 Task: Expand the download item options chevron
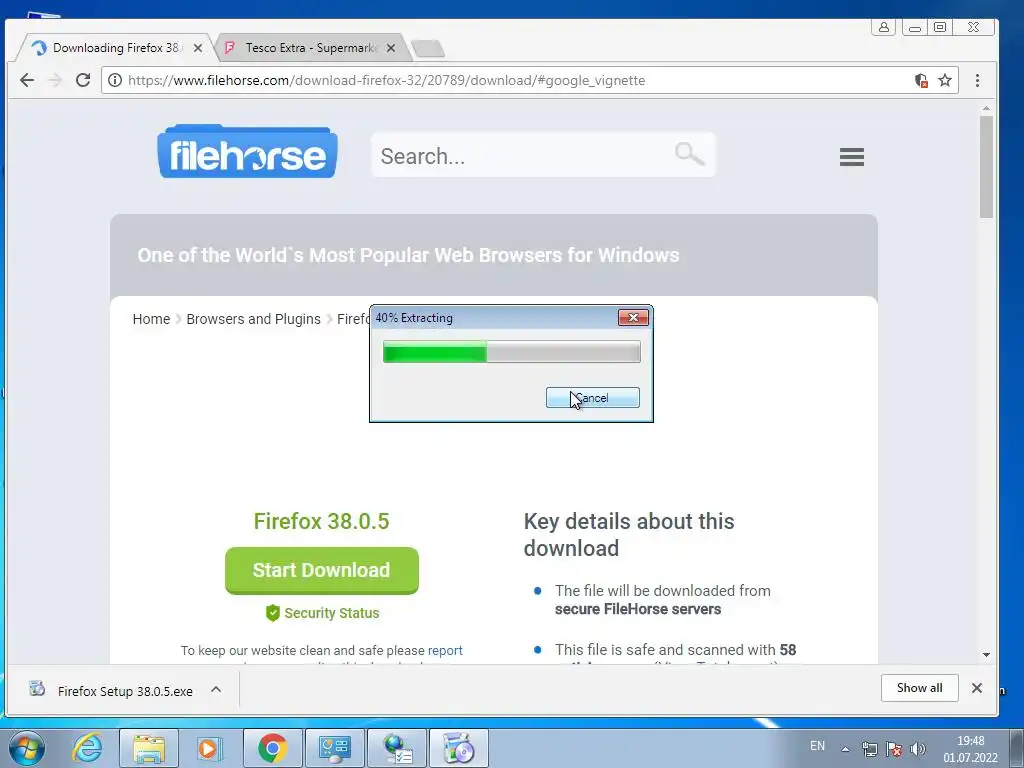tap(216, 689)
